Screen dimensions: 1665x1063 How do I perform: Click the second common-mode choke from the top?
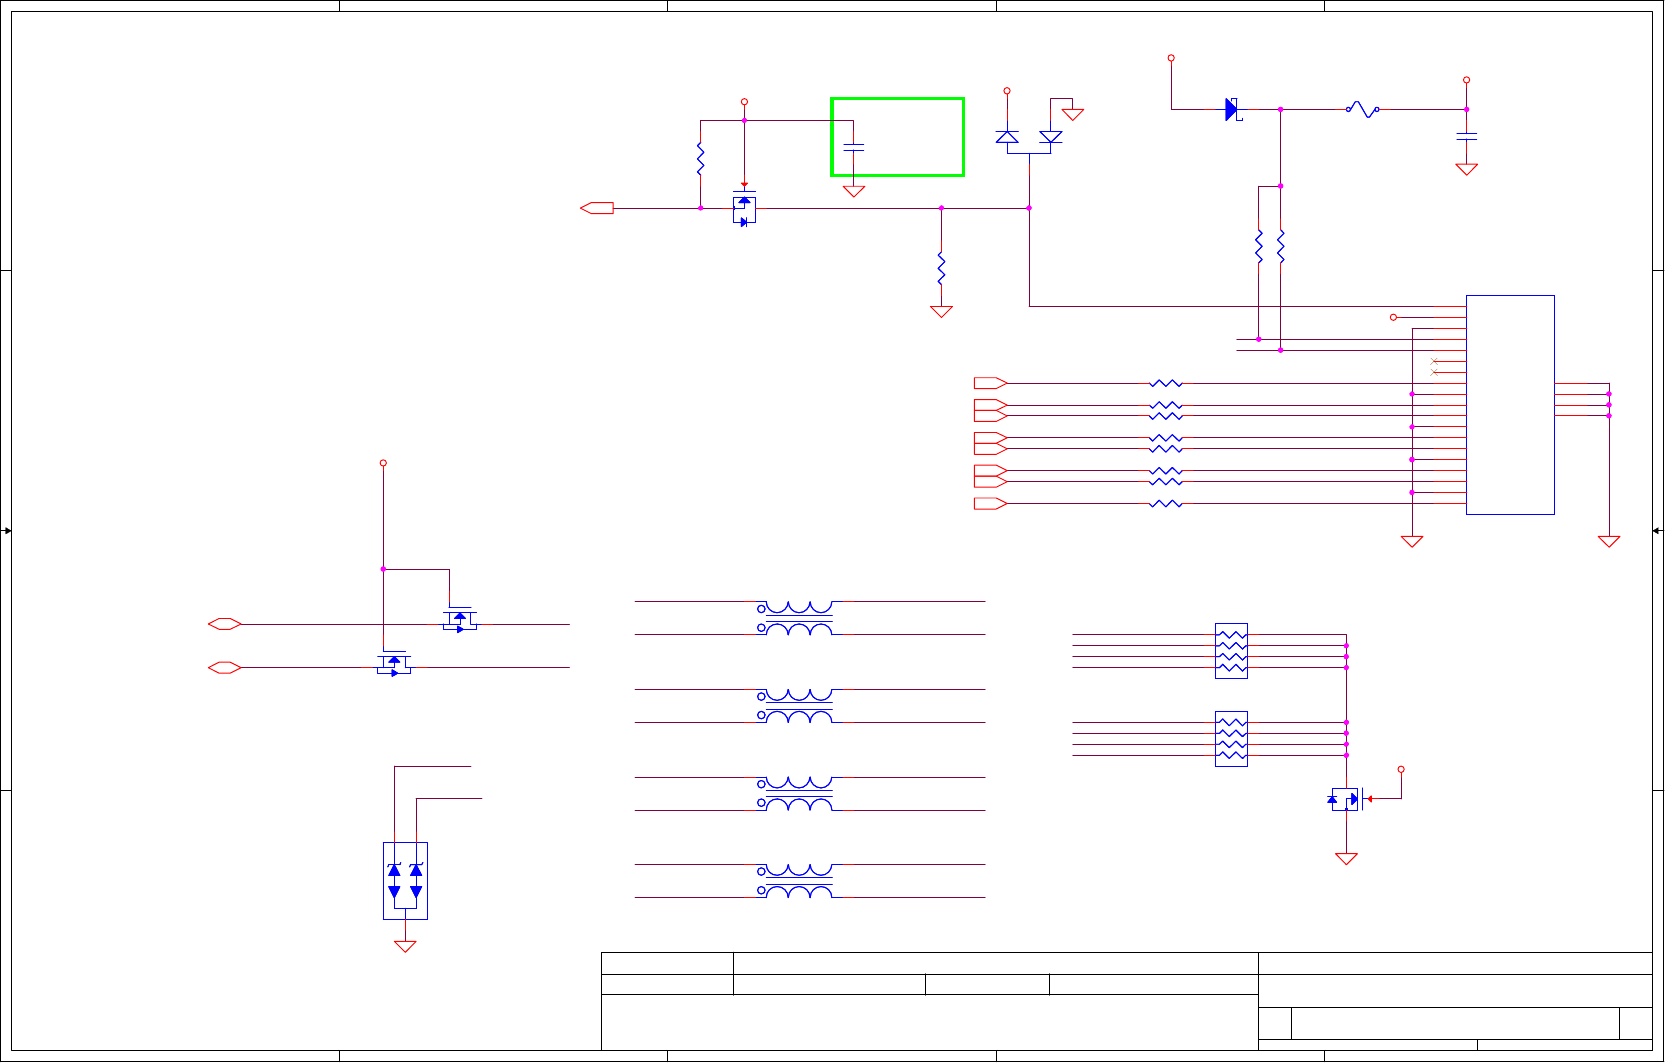click(795, 706)
